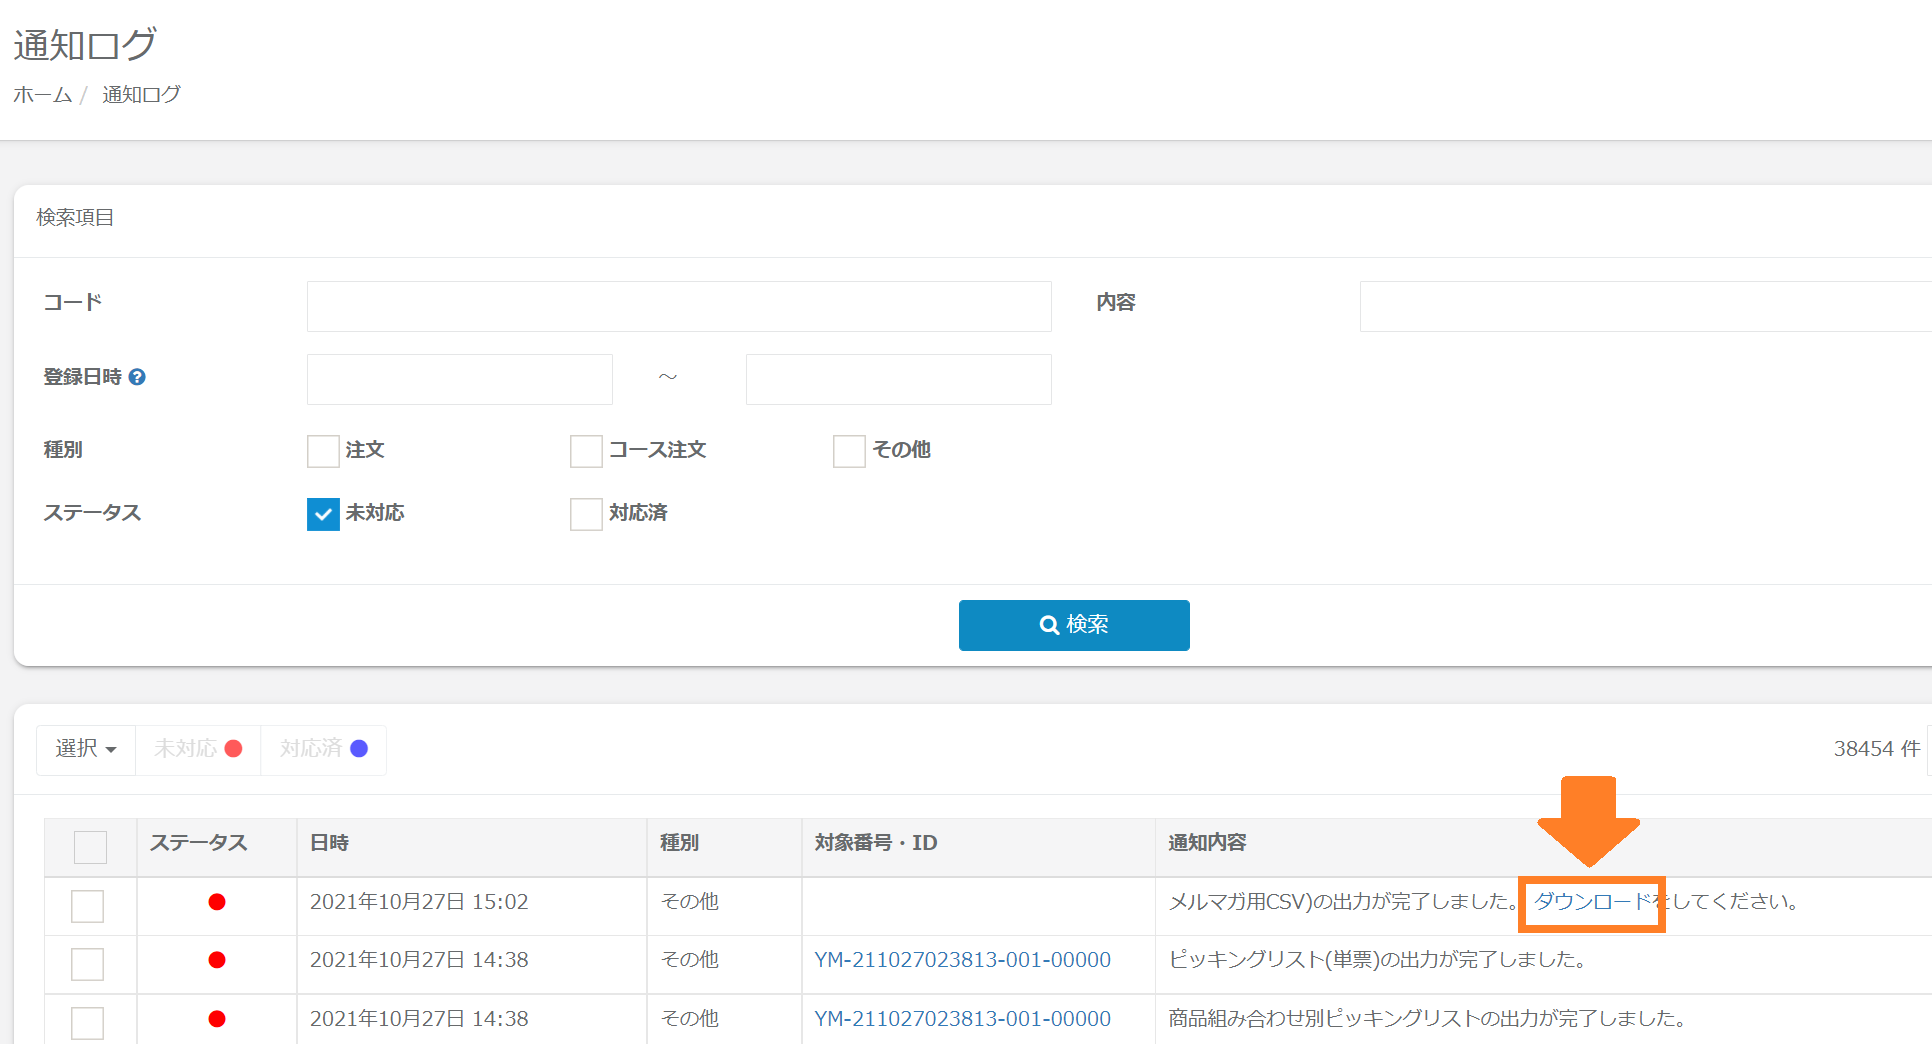Select the 15:02 notification row checkbox
The image size is (1932, 1044).
pyautogui.click(x=87, y=906)
